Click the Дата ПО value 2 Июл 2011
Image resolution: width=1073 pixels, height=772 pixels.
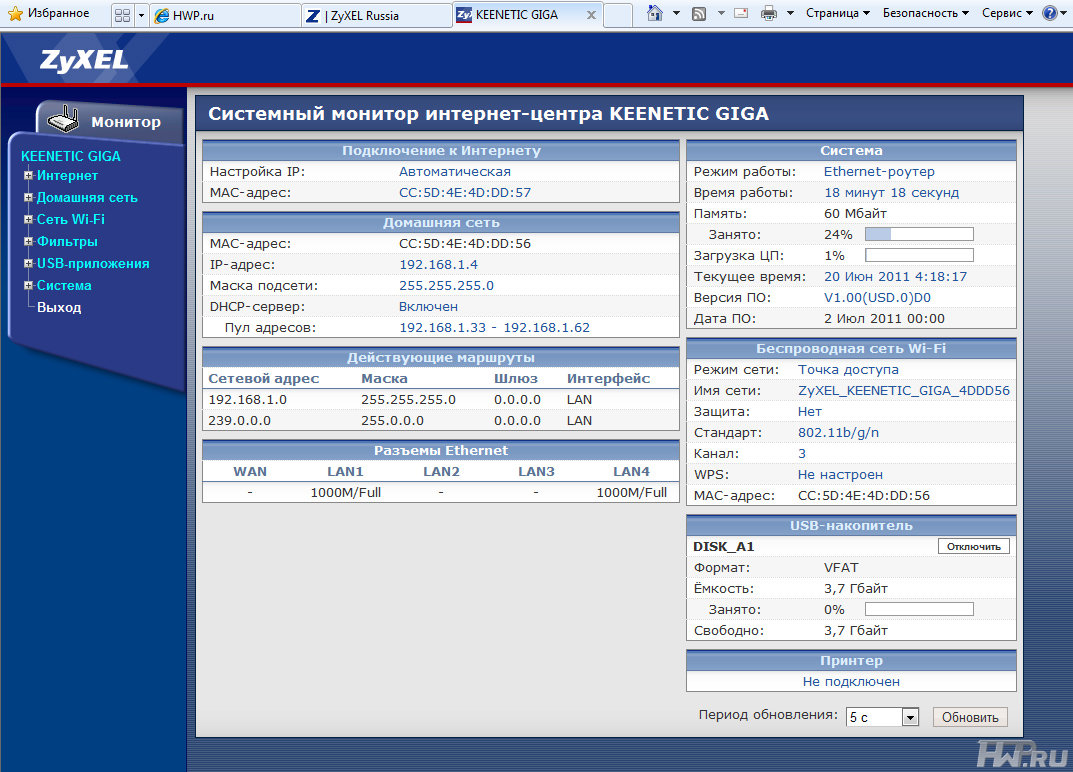[x=884, y=319]
